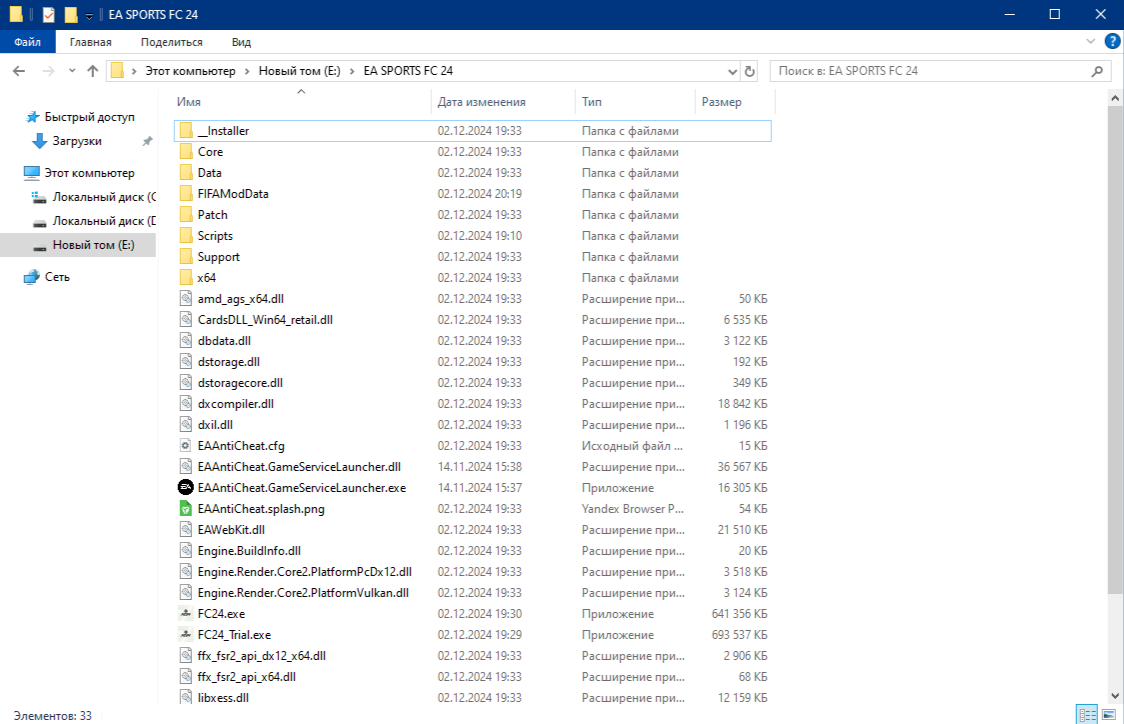This screenshot has width=1124, height=724.
Task: Switch to large thumbnails view icon
Action: tap(1107, 715)
